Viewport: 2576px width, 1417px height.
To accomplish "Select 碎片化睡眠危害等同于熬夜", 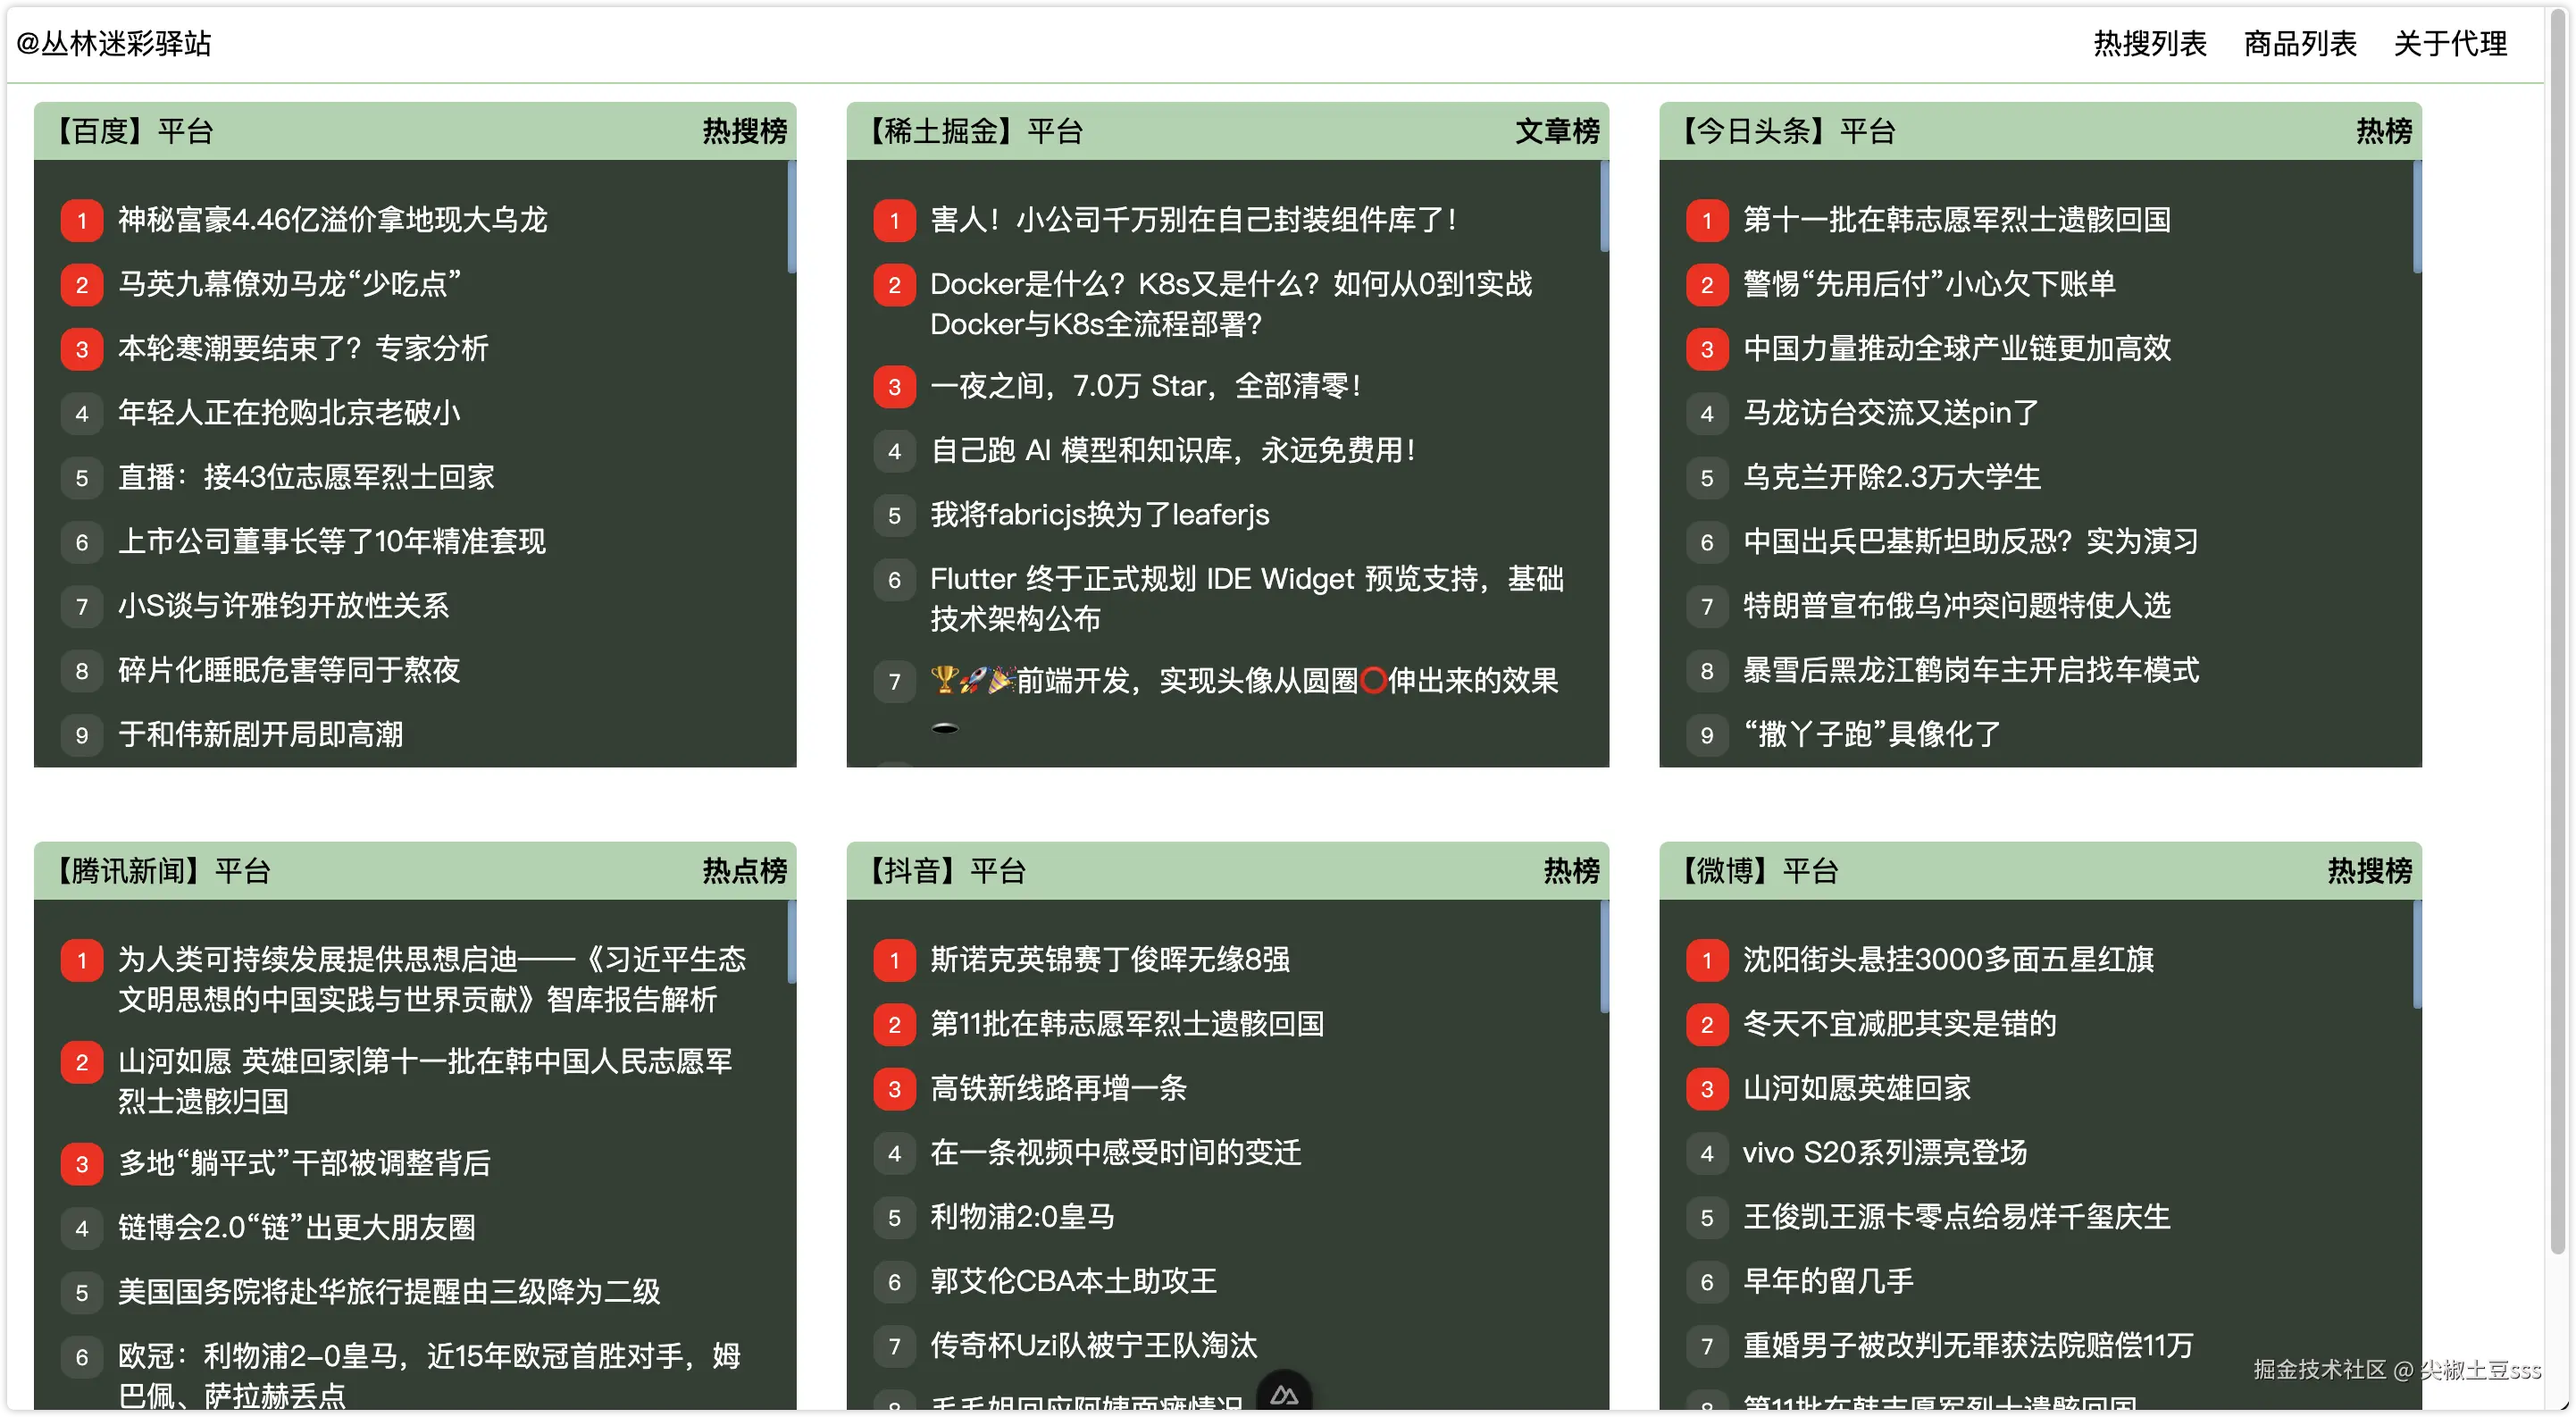I will point(289,670).
